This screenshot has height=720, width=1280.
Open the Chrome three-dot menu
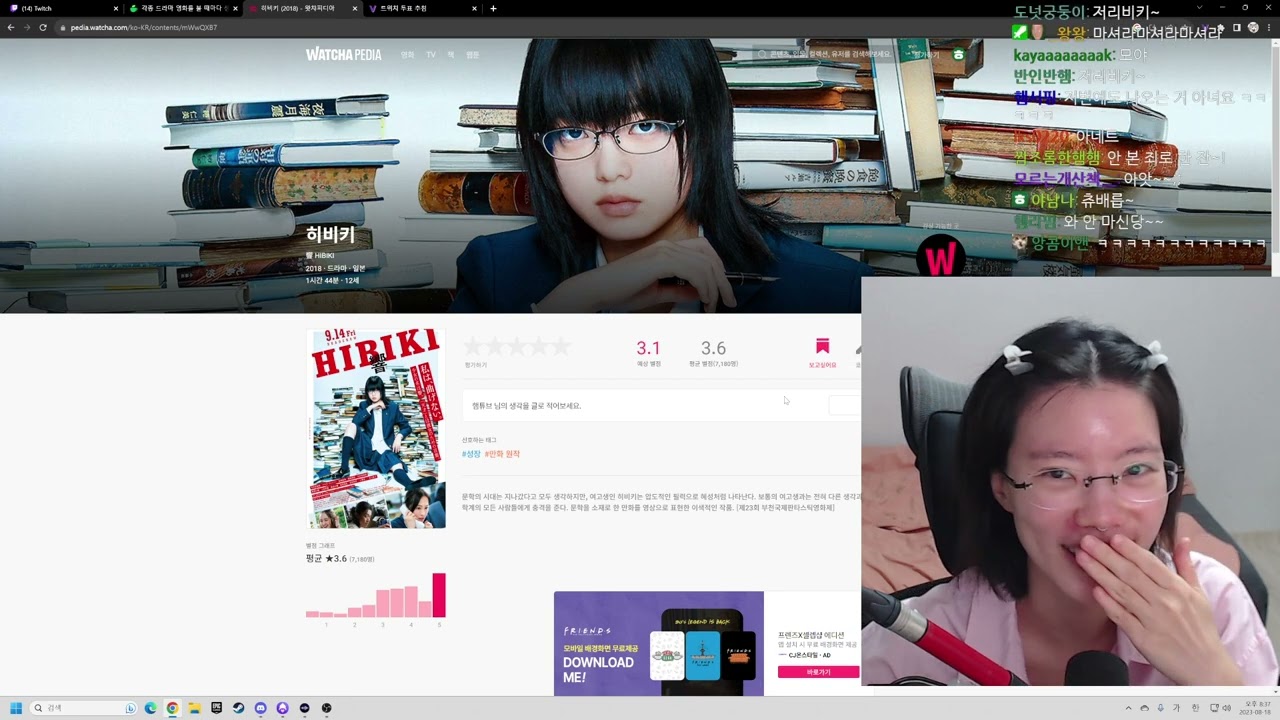[x=1270, y=27]
